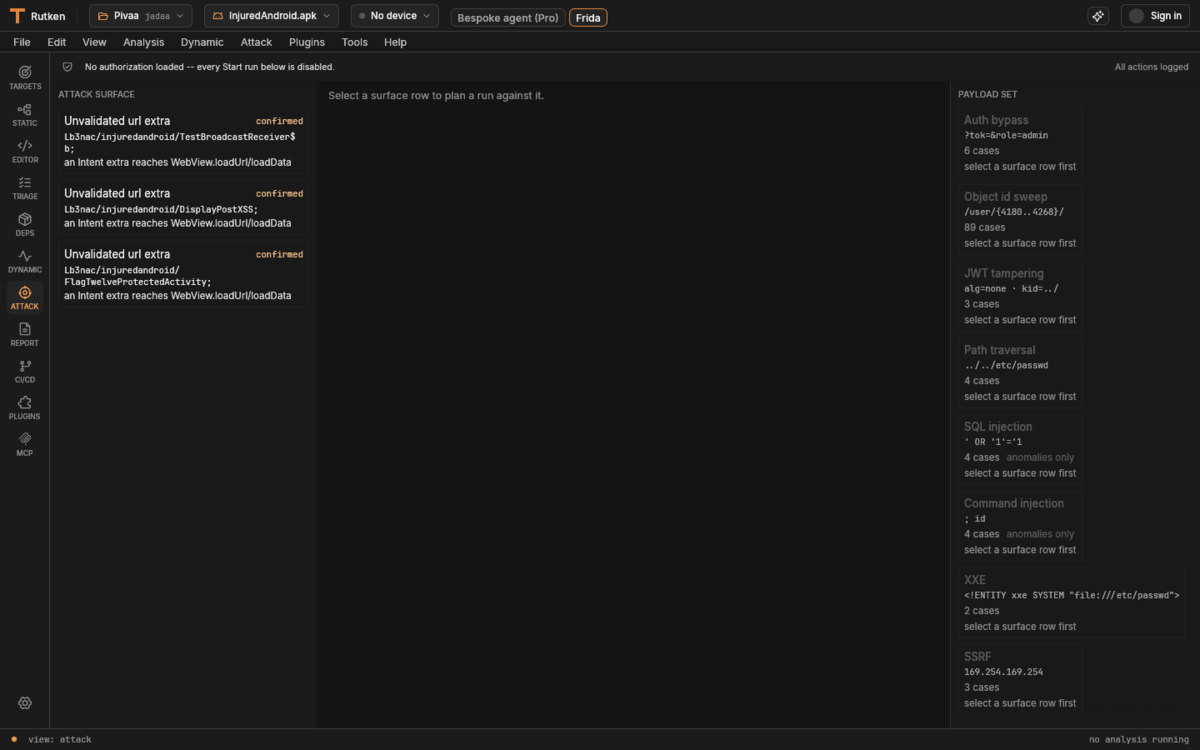Open the View menu
1200x750 pixels.
click(94, 42)
